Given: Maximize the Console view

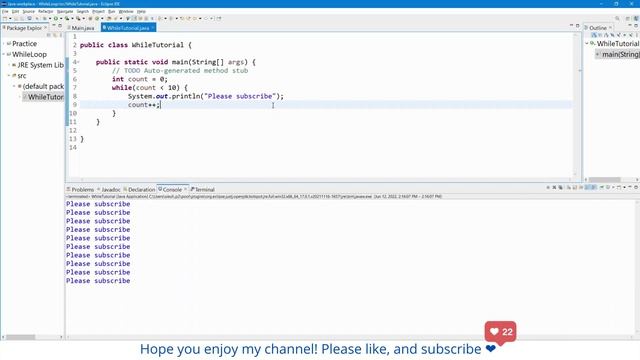Looking at the screenshot, I should (636, 187).
